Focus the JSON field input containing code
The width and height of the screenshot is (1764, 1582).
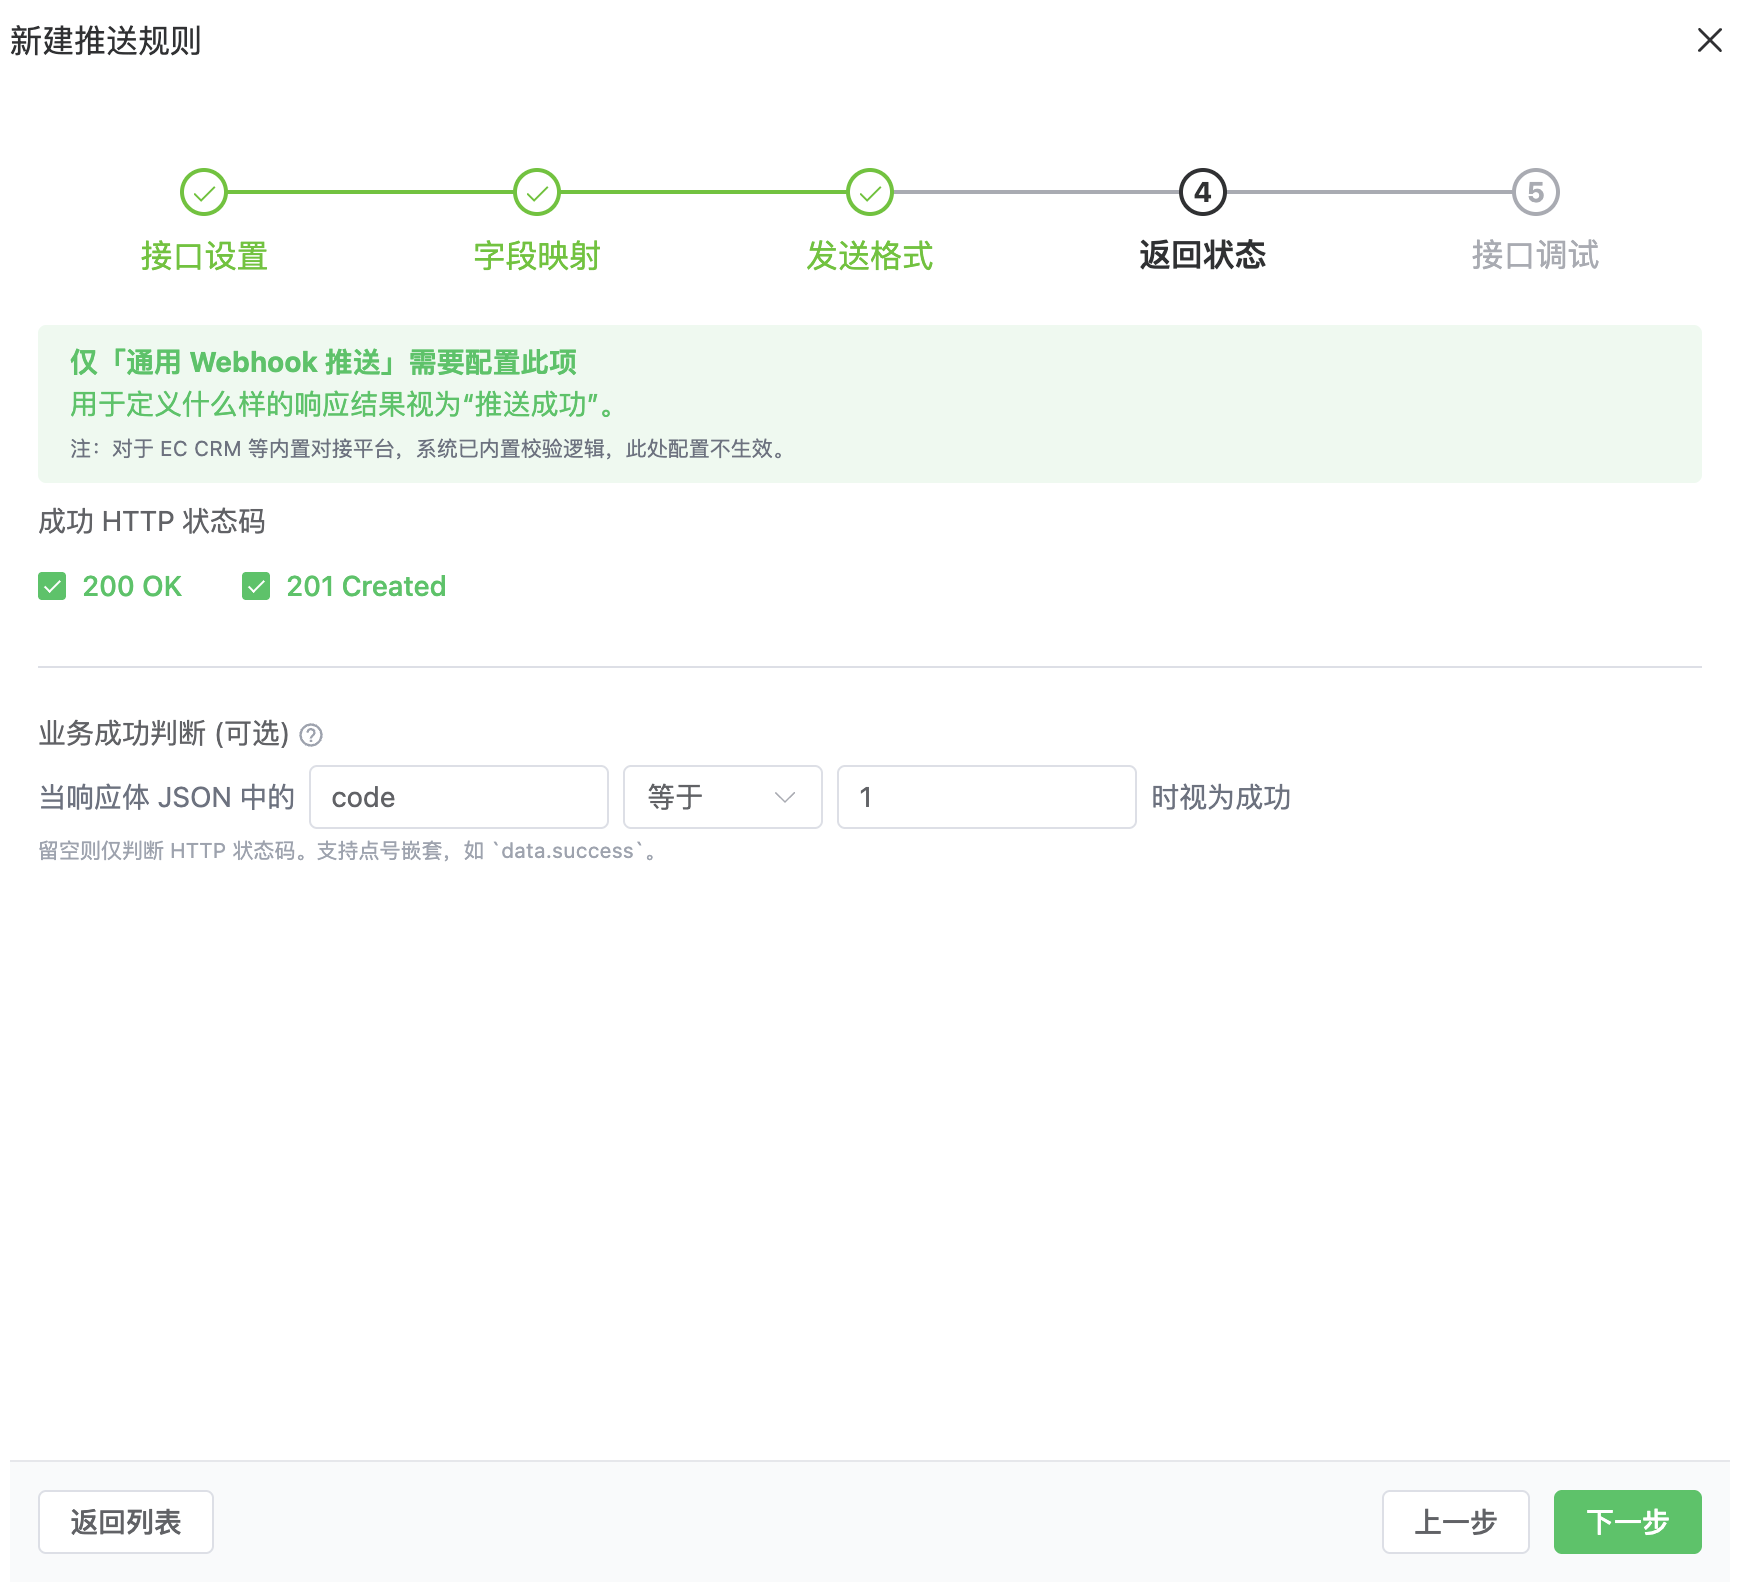tap(459, 797)
